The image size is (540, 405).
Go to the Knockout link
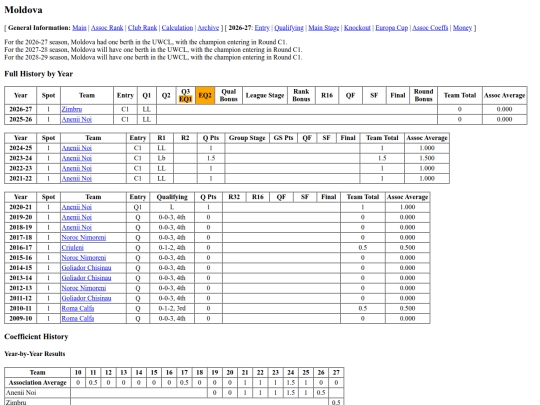pos(357,28)
